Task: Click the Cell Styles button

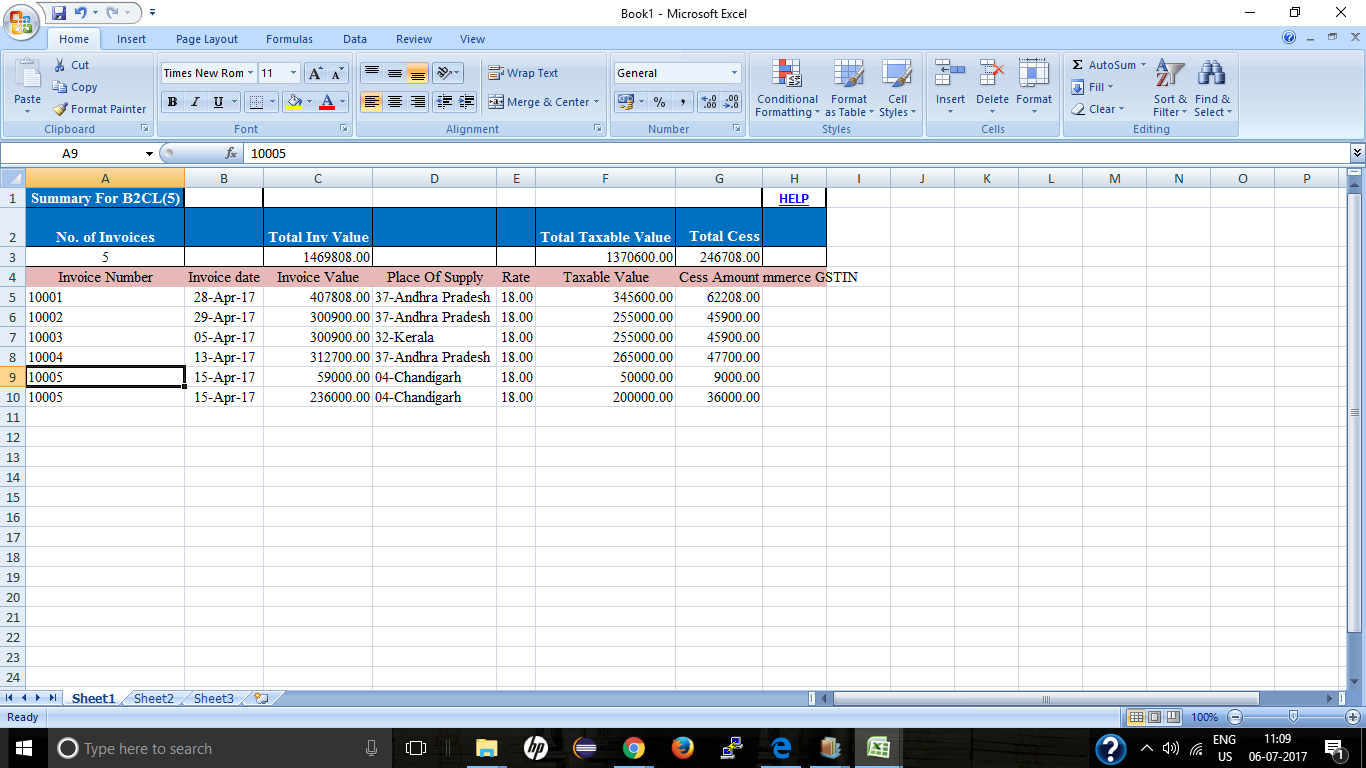Action: [x=897, y=89]
